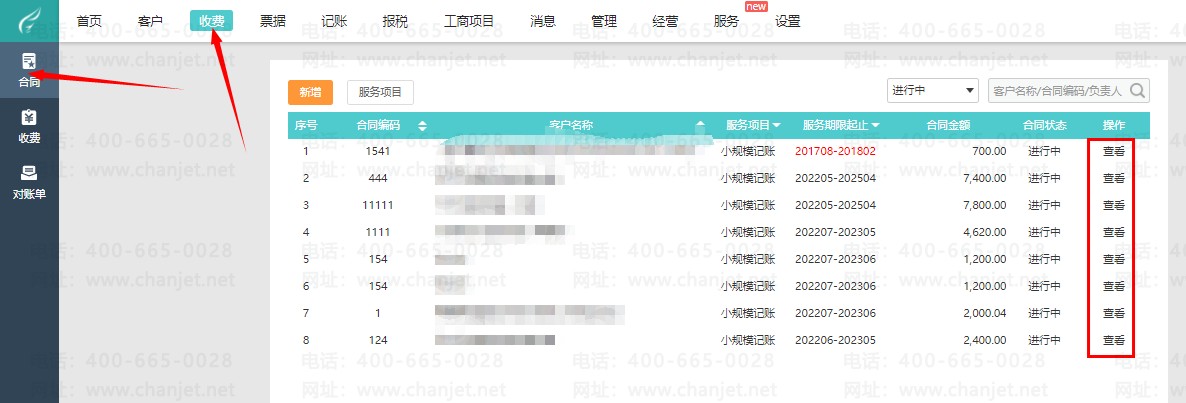Click 查看 for contract 124
The height and width of the screenshot is (403, 1186).
click(1113, 340)
